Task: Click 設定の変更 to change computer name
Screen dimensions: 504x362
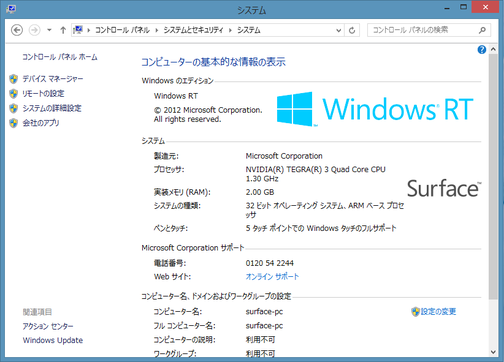Action: [438, 312]
